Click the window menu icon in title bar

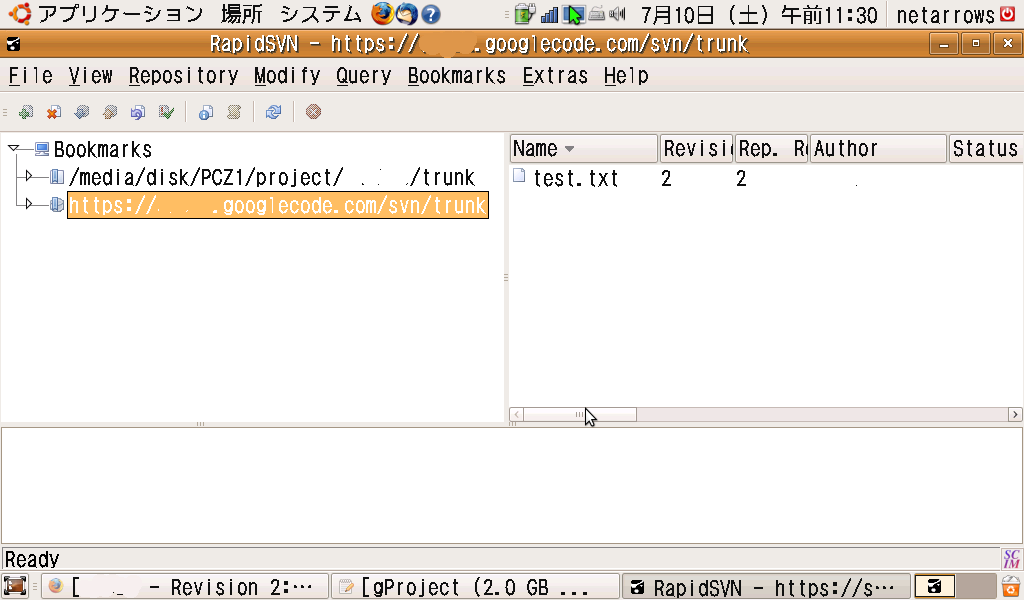(13, 44)
